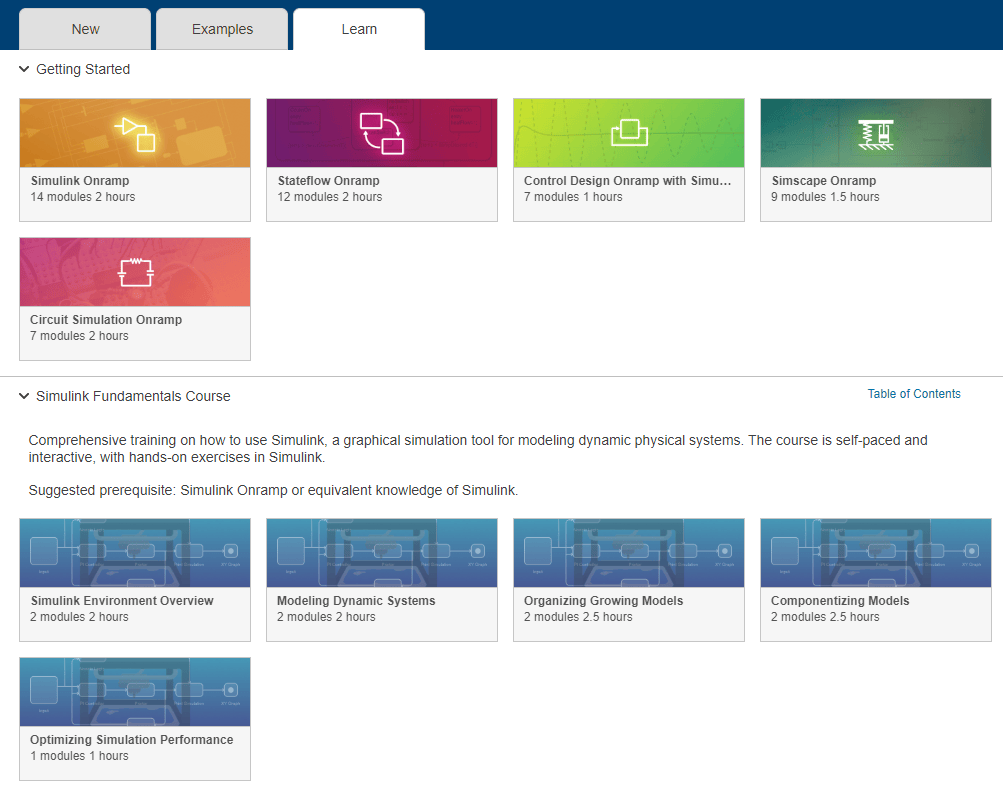Click the Simscape Onramp title text
The width and height of the screenshot is (1003, 789).
[823, 180]
